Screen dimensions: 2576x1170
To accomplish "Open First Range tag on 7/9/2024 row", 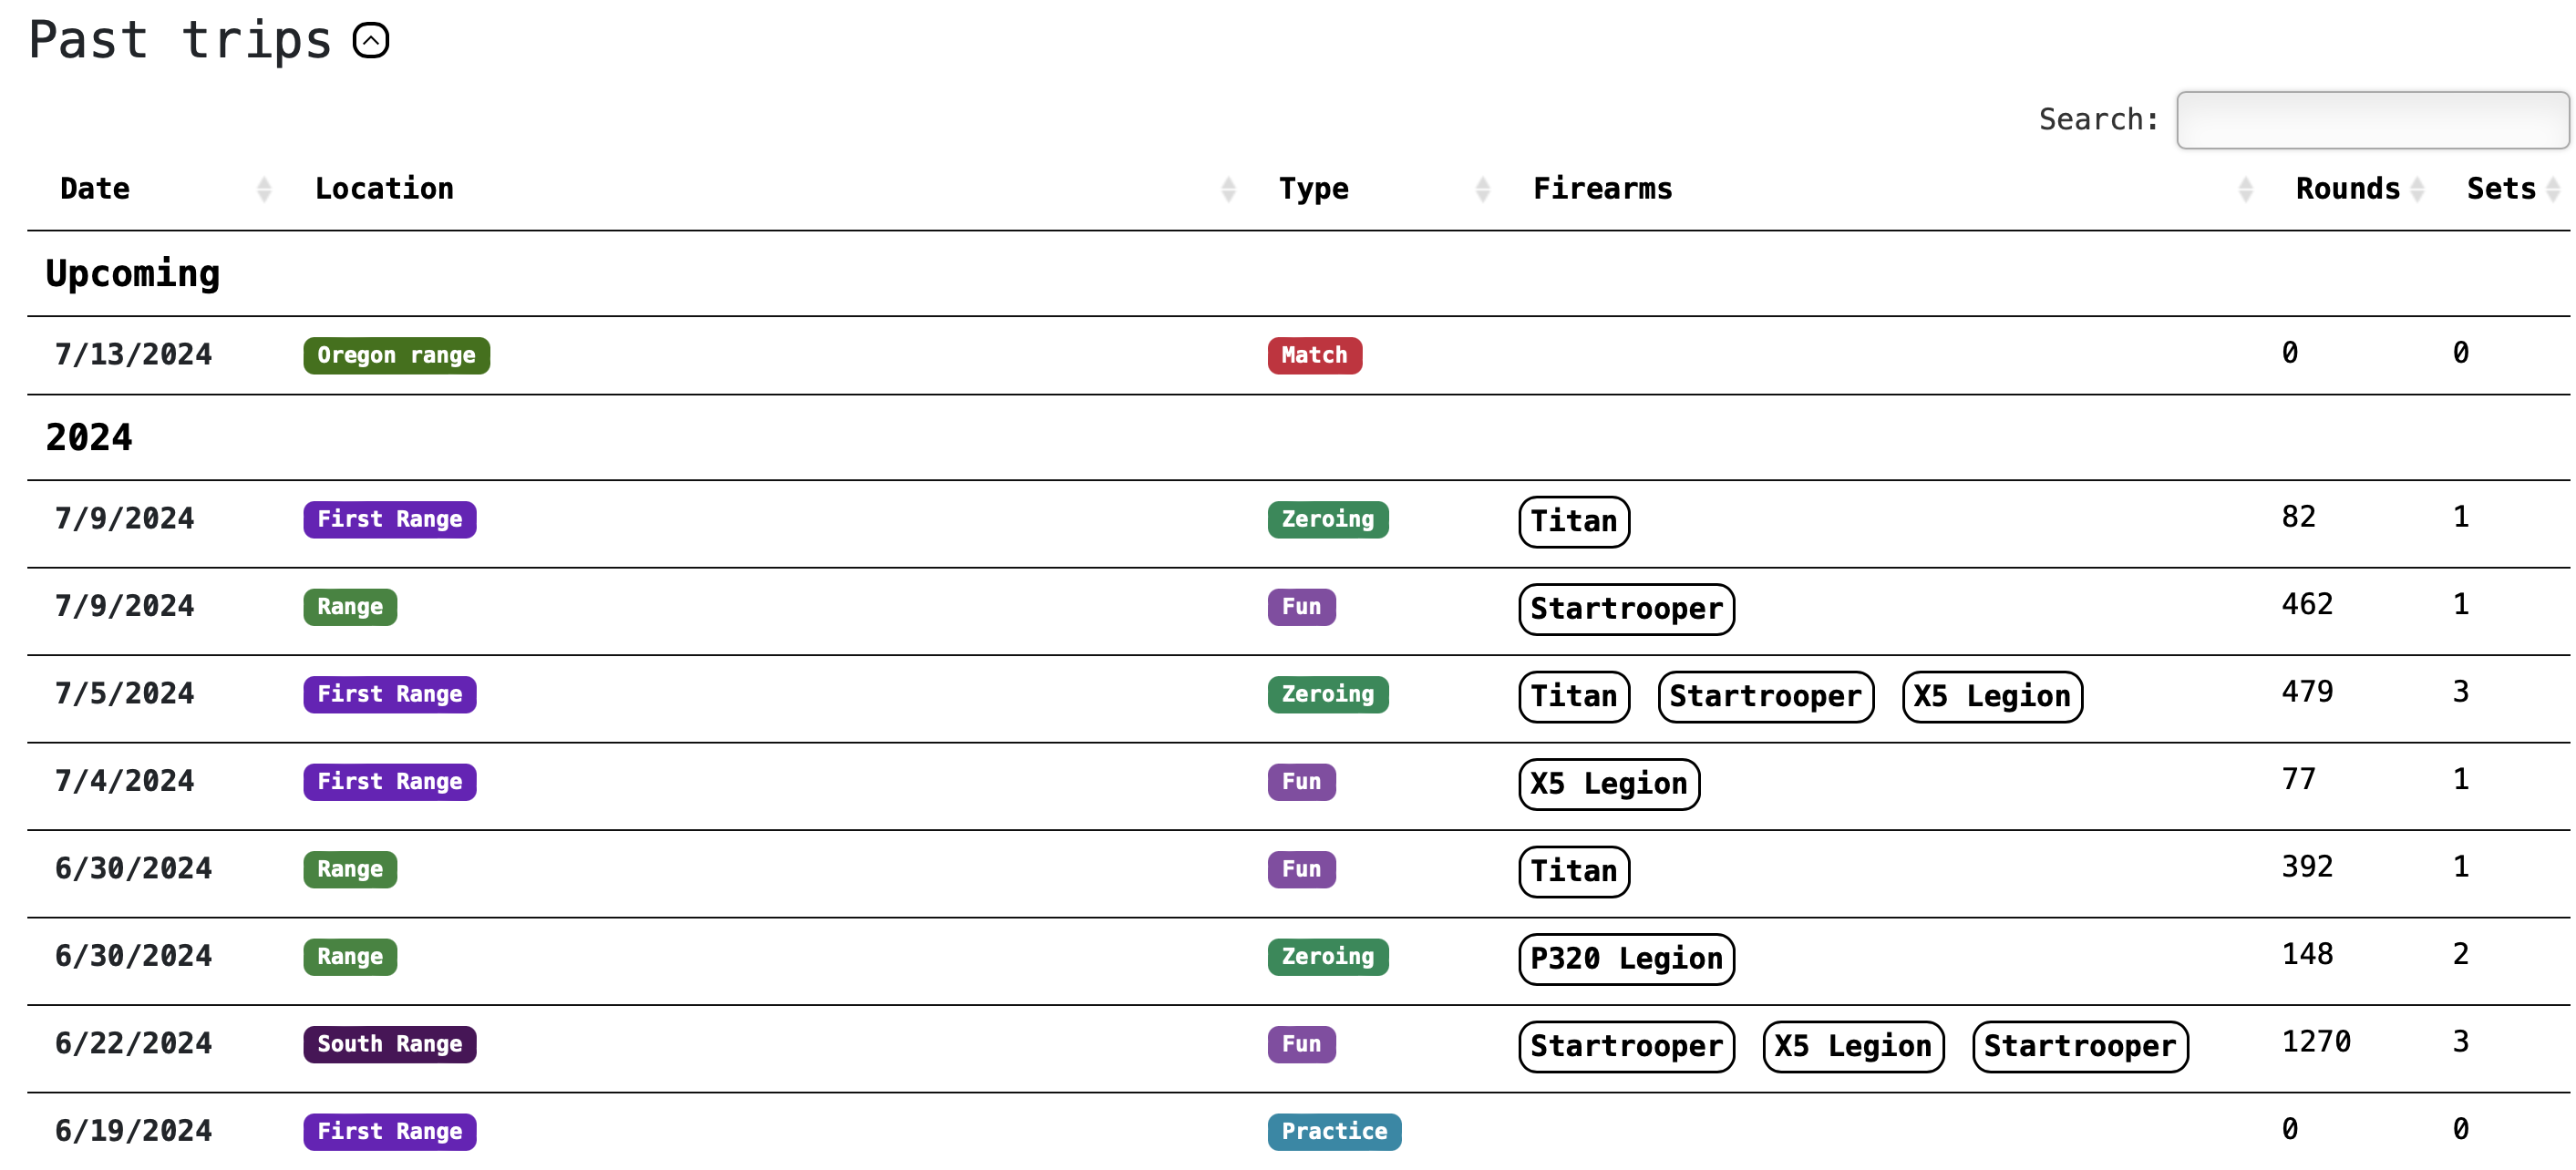I will point(389,519).
